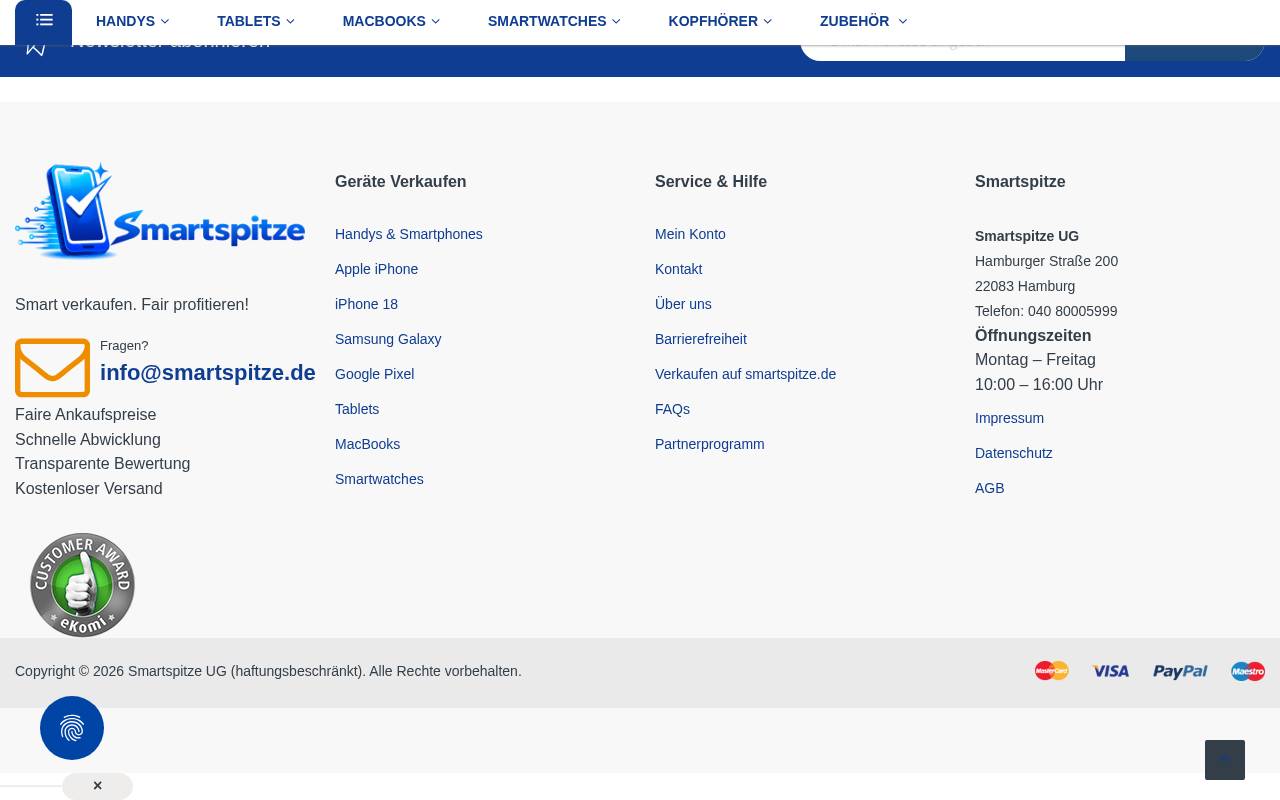Expand the MACBOOKS dropdown menu

click(x=391, y=21)
